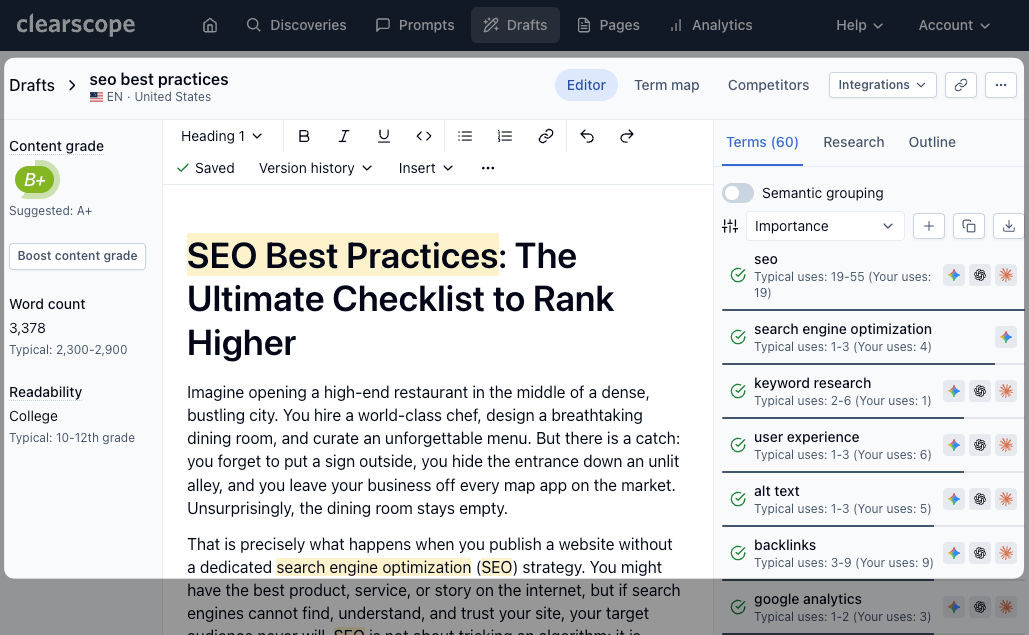Click Gemini icon for the seo term

tap(954, 276)
